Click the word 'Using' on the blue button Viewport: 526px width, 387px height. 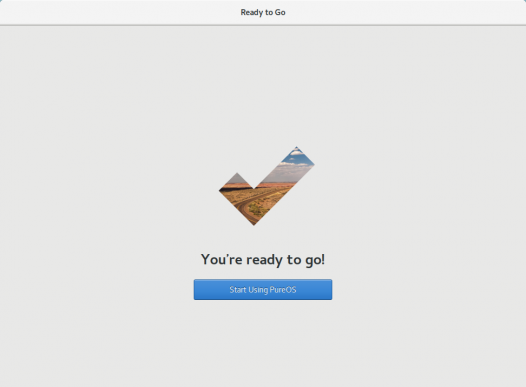click(257, 290)
